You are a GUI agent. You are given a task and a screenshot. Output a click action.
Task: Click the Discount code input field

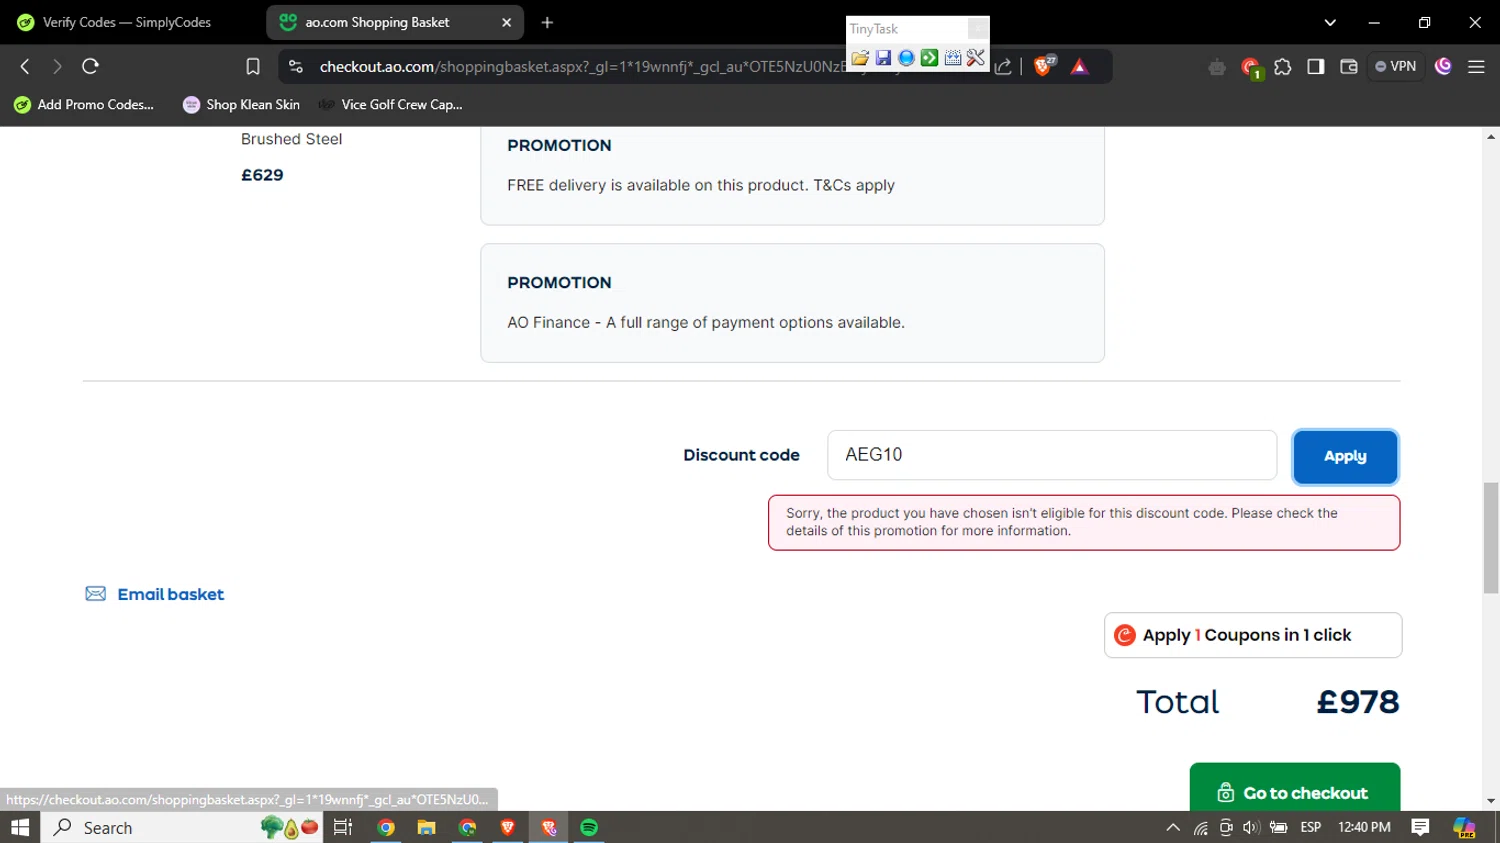click(1052, 455)
